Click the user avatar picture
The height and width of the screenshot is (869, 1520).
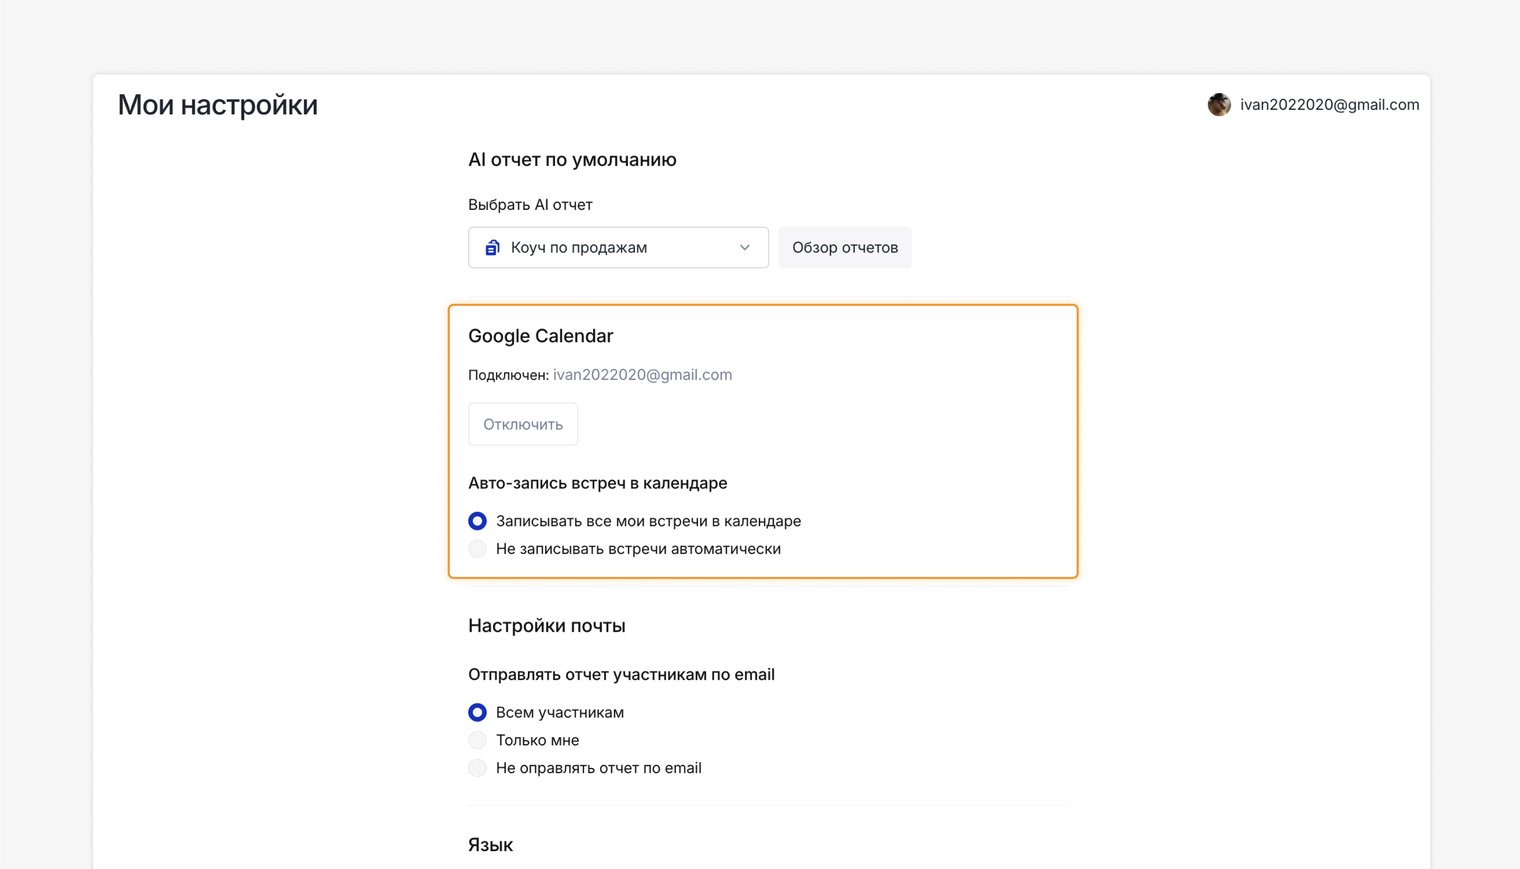coord(1219,105)
